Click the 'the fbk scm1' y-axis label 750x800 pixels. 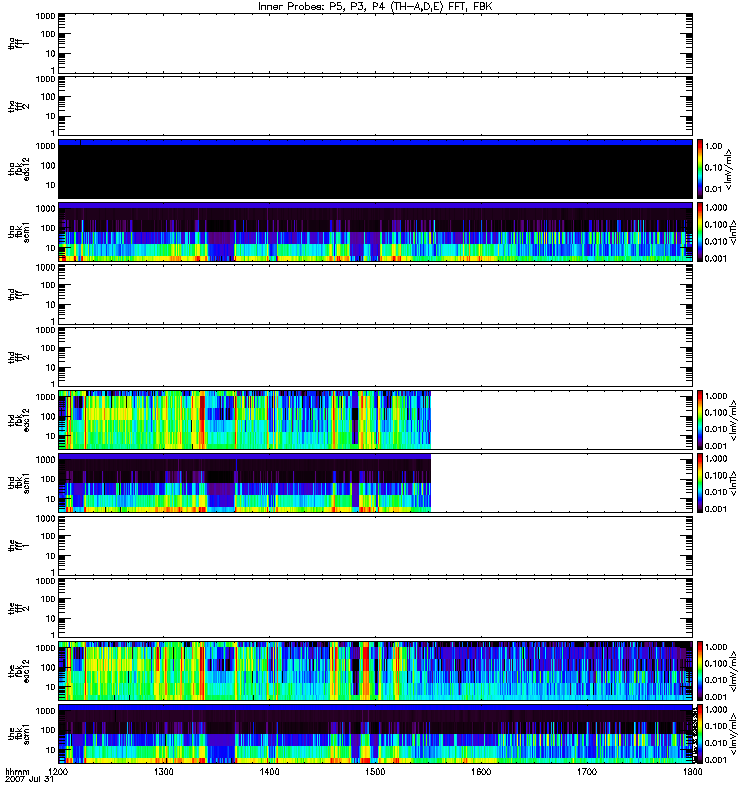(18, 734)
